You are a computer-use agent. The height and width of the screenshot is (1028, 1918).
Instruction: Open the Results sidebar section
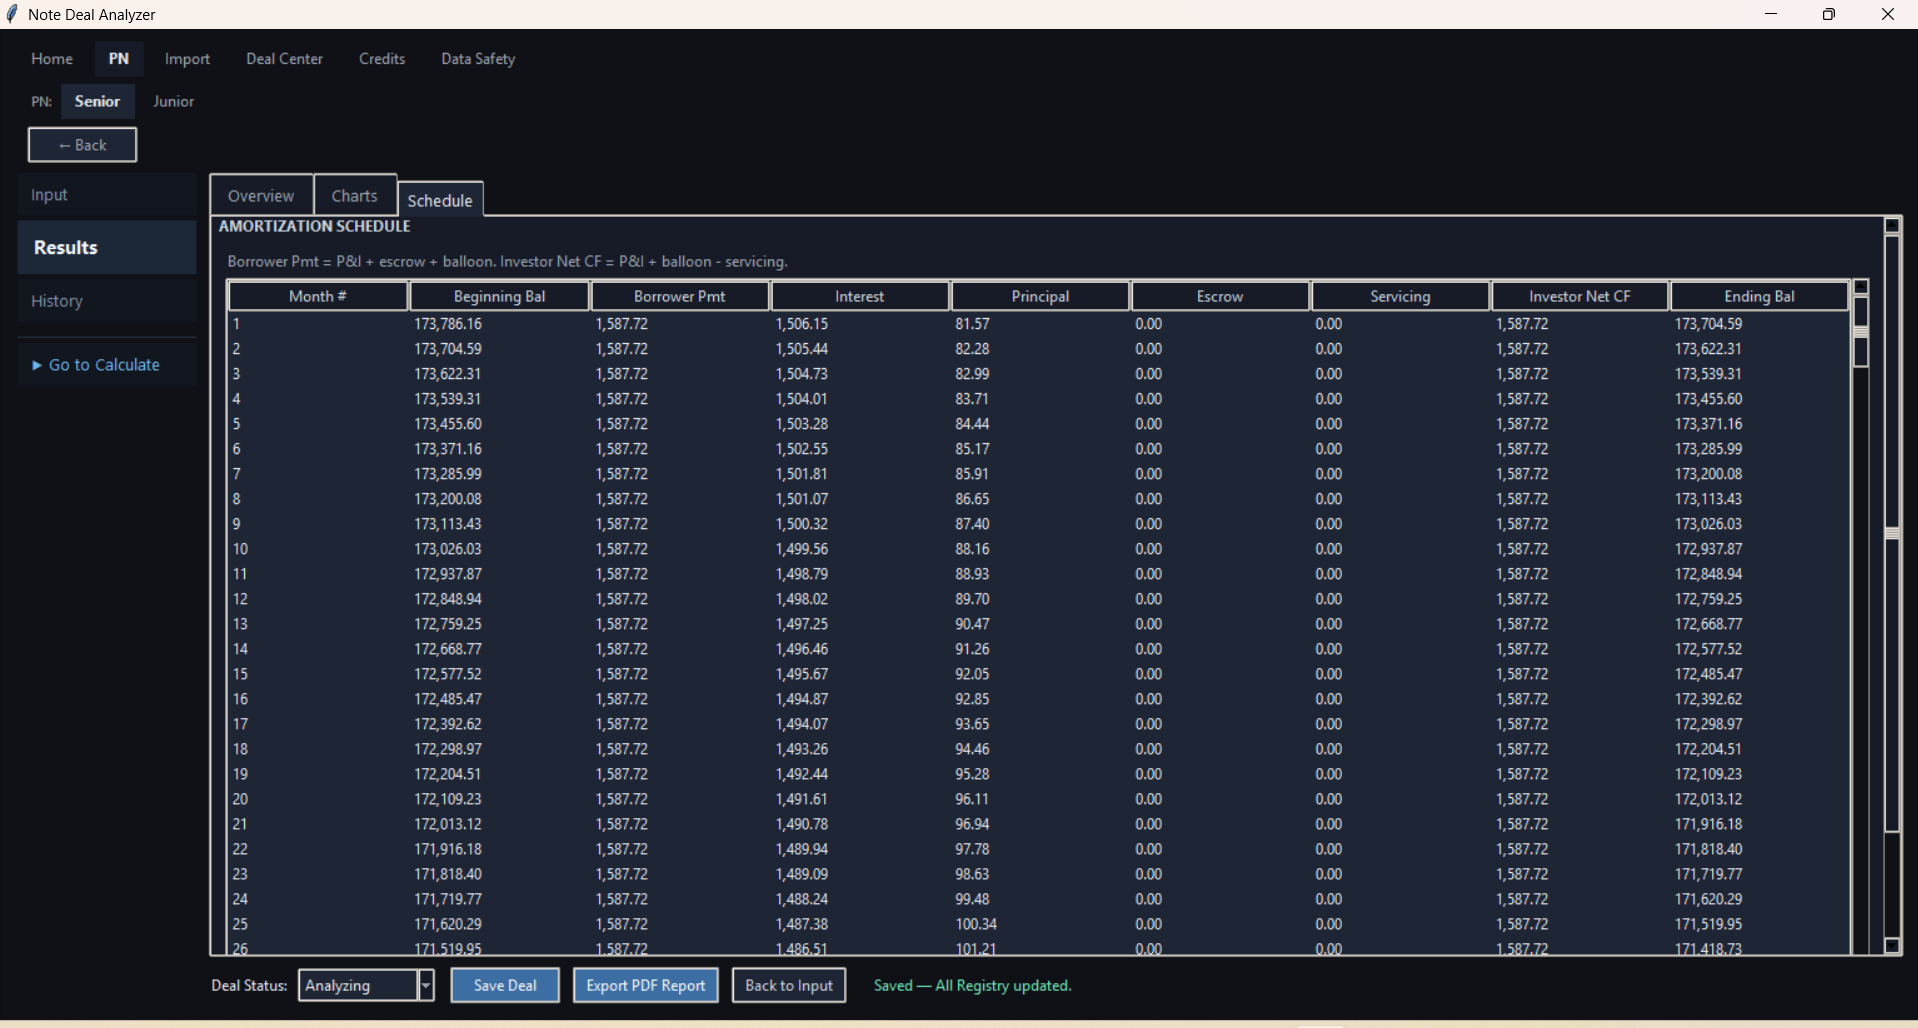(107, 248)
